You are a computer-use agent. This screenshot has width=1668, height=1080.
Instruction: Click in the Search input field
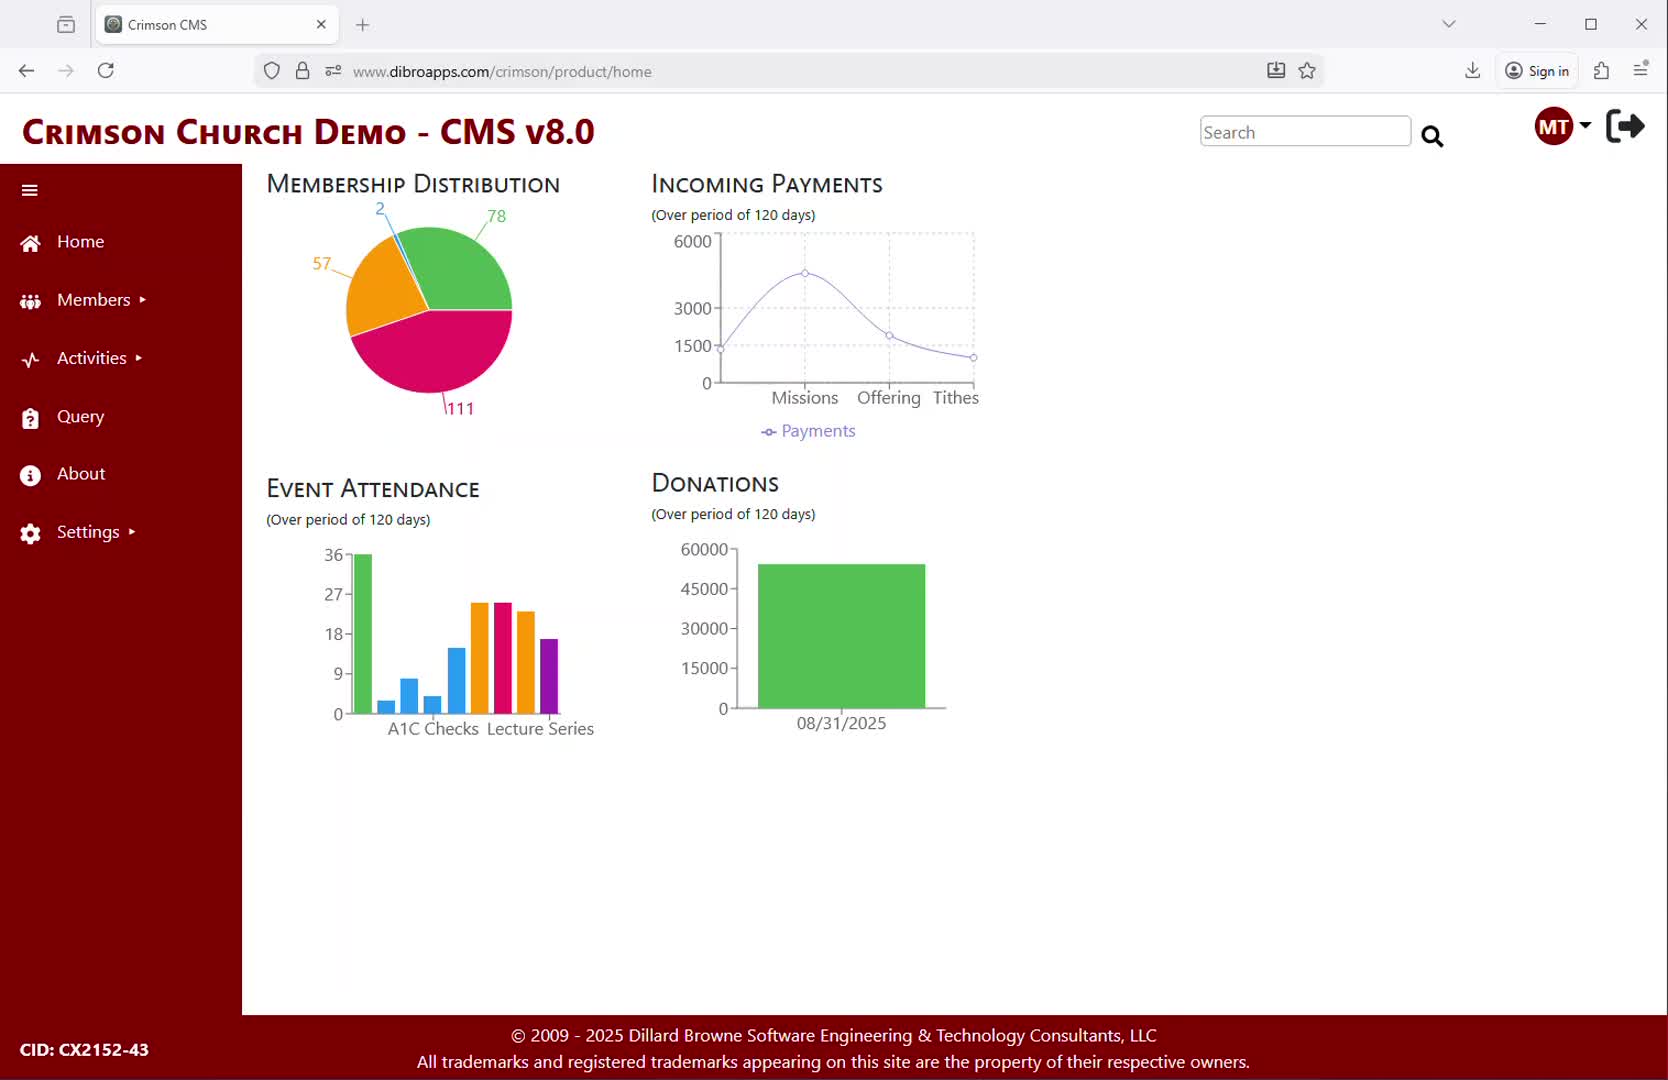click(1304, 132)
